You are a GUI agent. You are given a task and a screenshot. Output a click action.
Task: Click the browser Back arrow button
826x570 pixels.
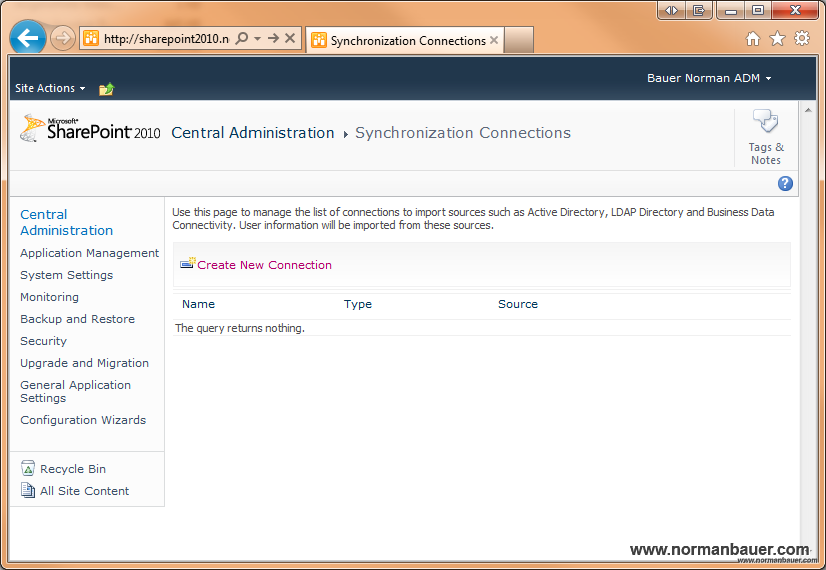27,37
